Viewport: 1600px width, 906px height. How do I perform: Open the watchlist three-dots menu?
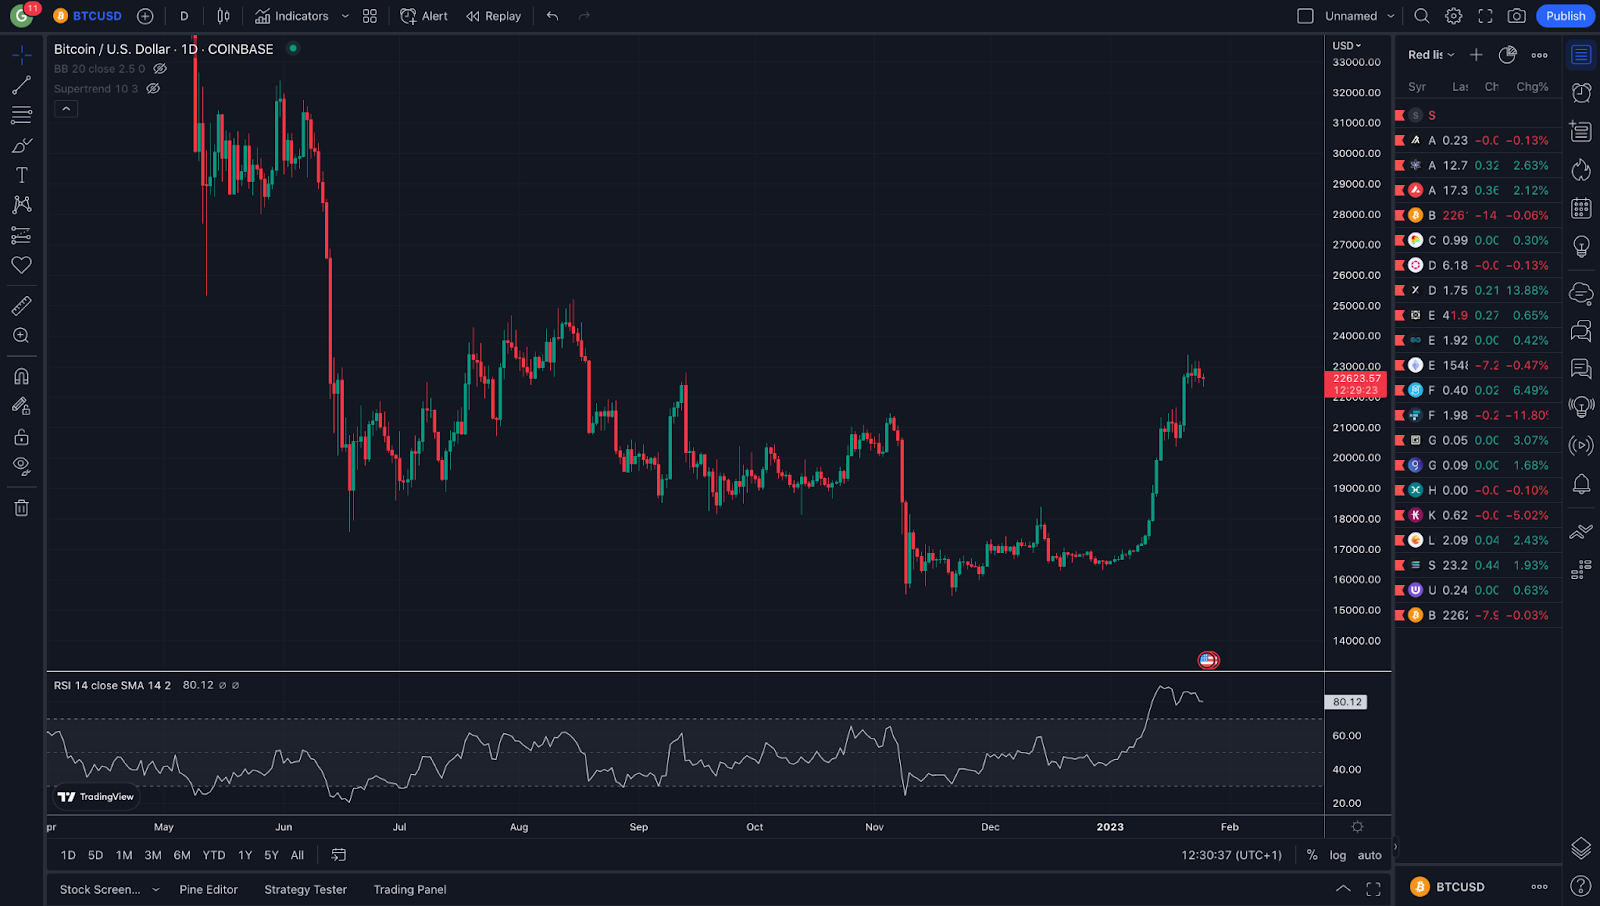1540,55
